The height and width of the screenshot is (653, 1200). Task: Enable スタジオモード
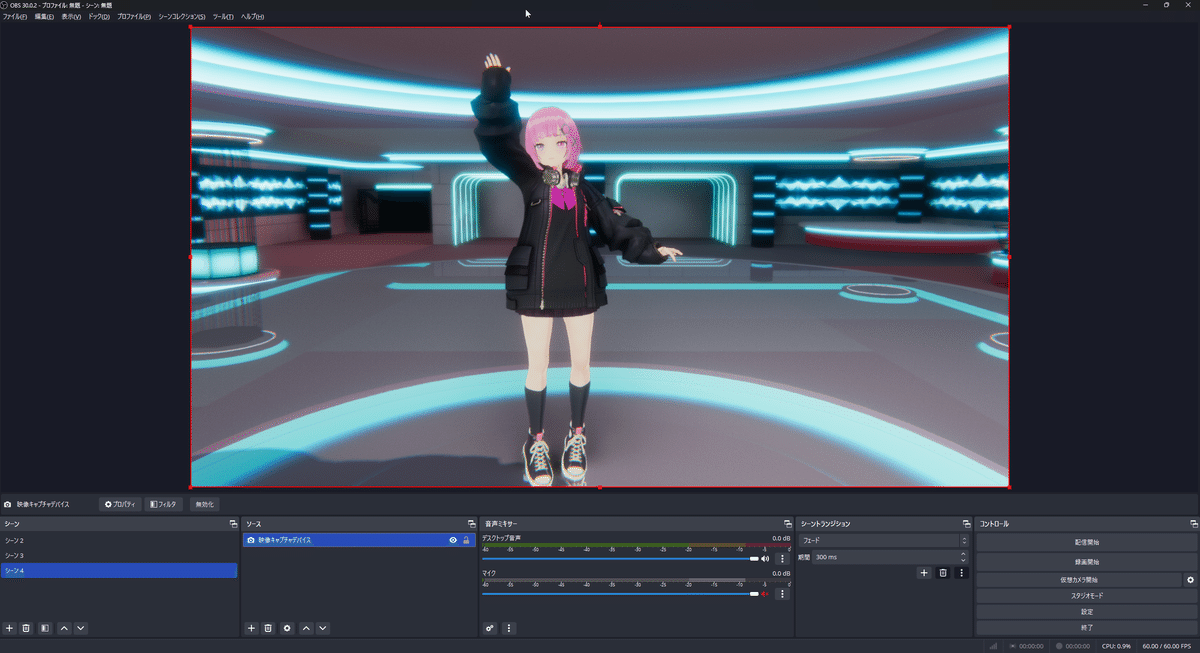coord(1086,594)
